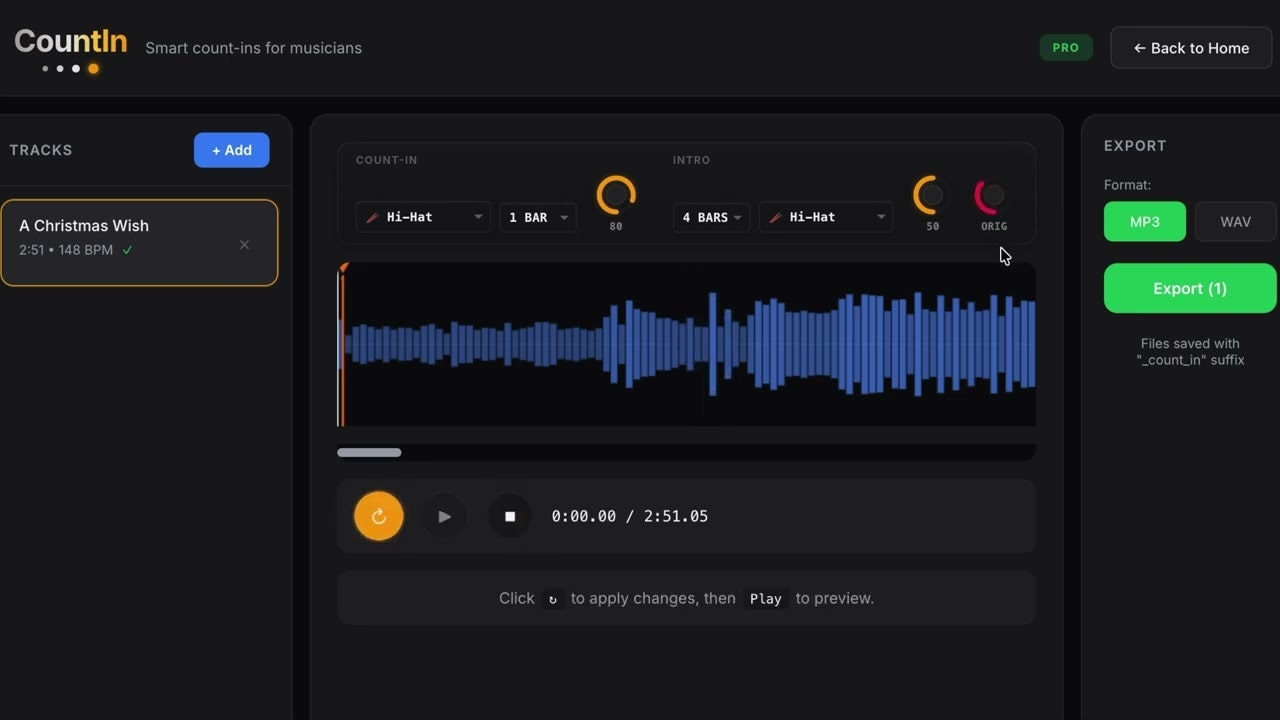
Task: Adjust the count-in volume knob at 80
Action: click(616, 195)
